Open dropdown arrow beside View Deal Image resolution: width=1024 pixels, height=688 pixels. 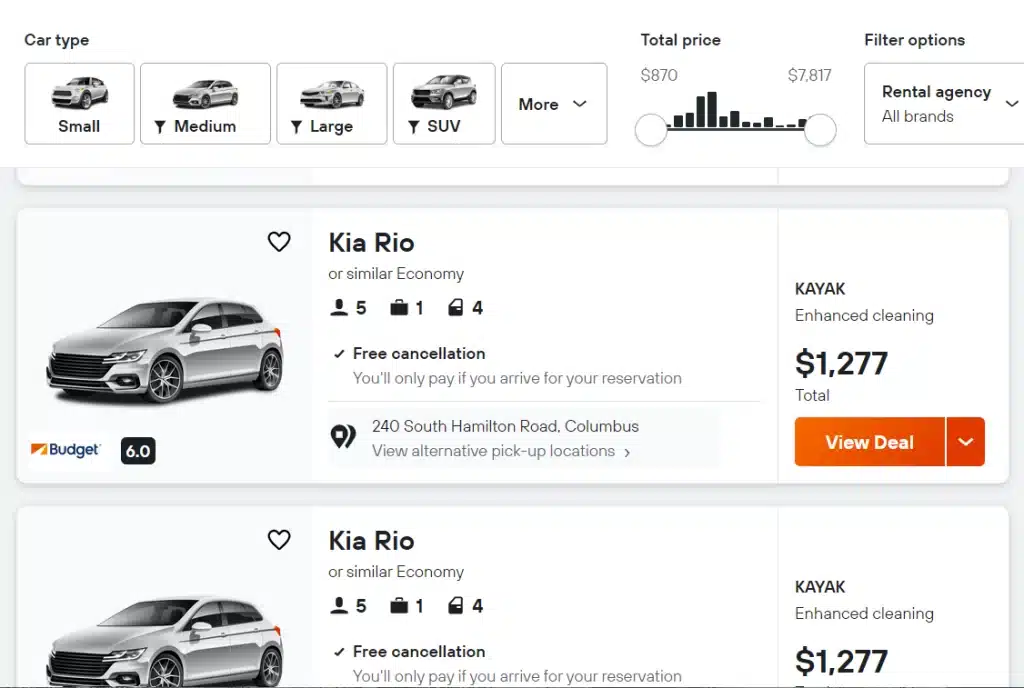[965, 442]
